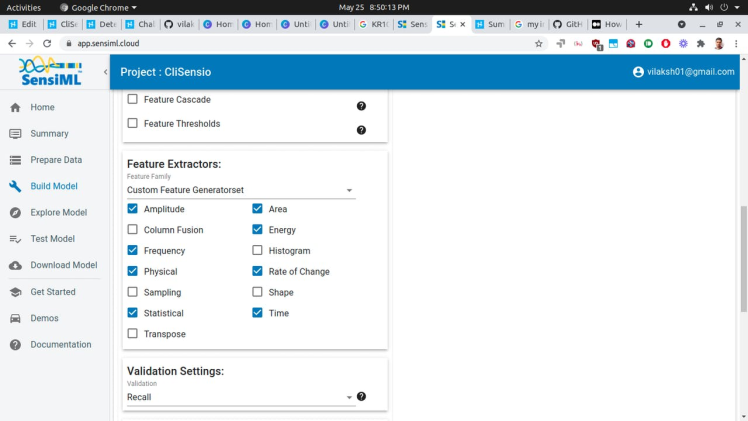Open the Activities overview

[23, 7]
